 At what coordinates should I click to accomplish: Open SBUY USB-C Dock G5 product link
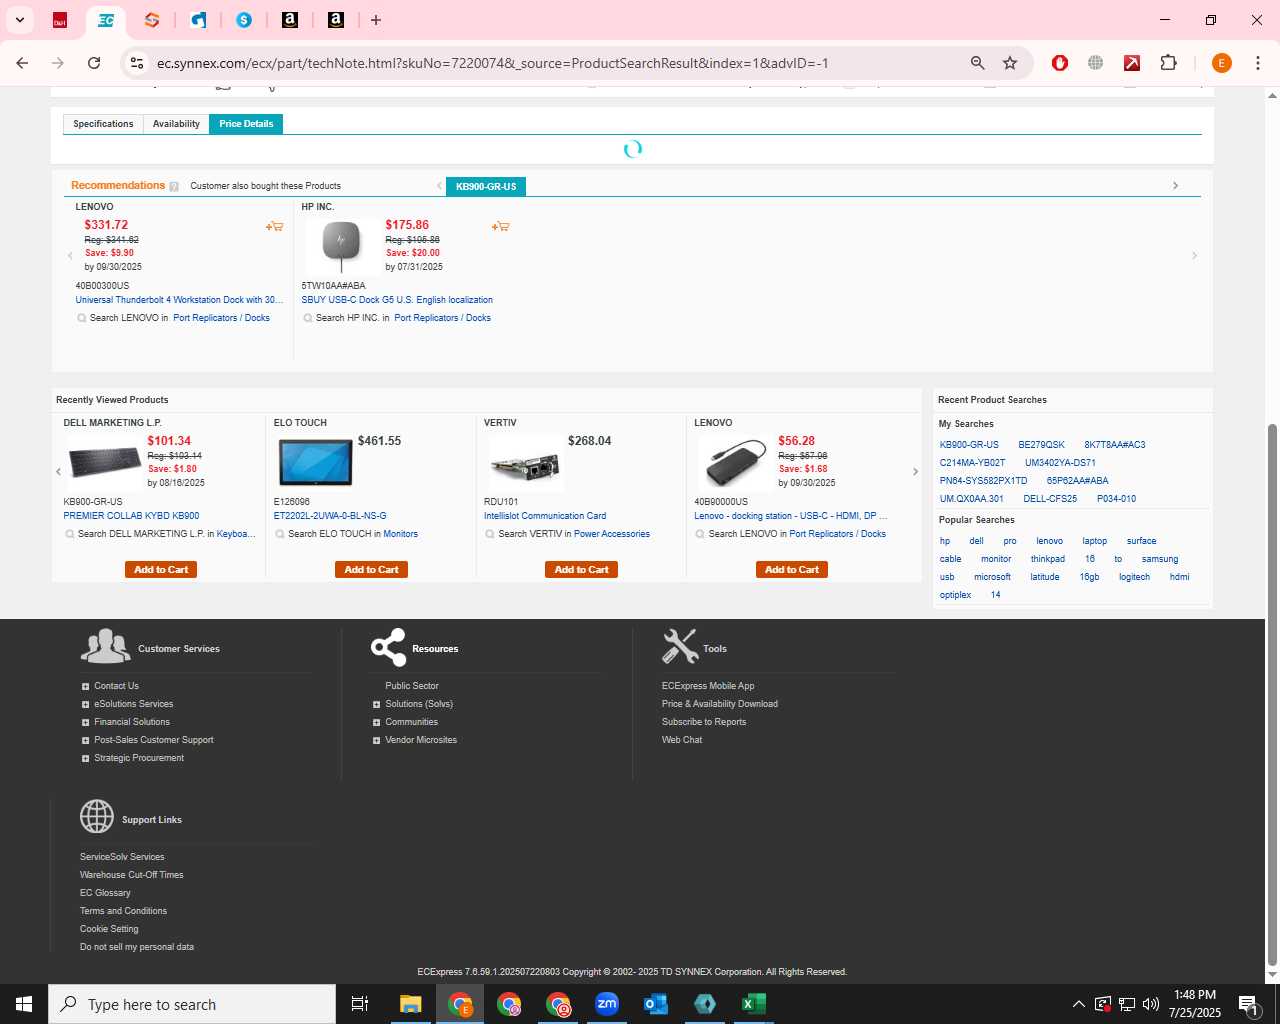(397, 300)
